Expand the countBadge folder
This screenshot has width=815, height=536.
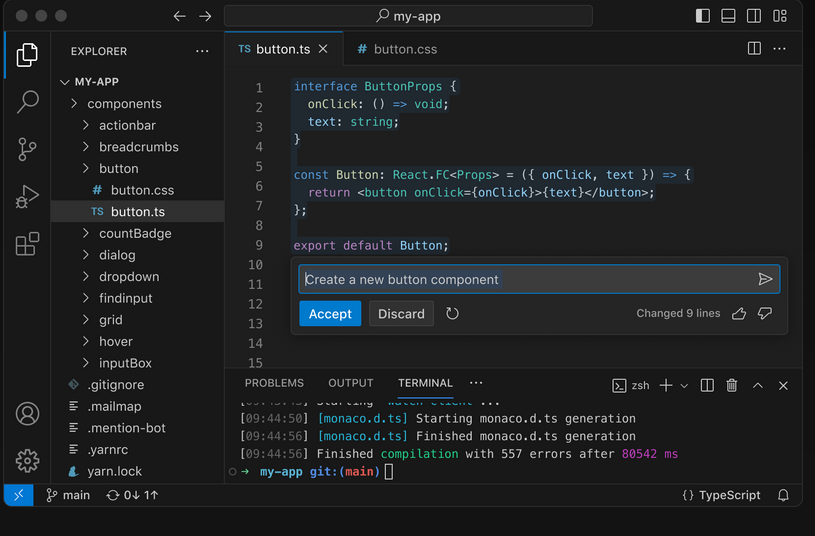(x=138, y=233)
